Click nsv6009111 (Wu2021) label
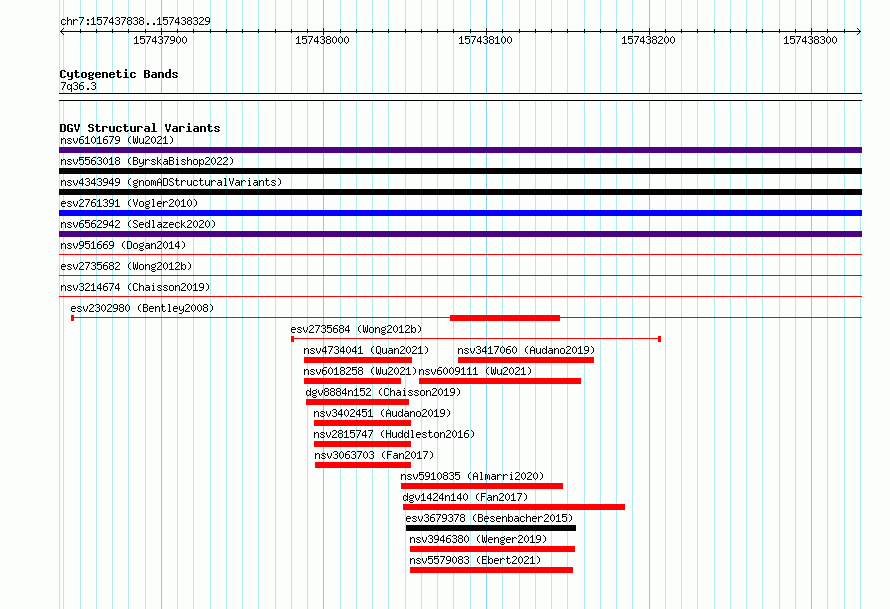 (475, 371)
